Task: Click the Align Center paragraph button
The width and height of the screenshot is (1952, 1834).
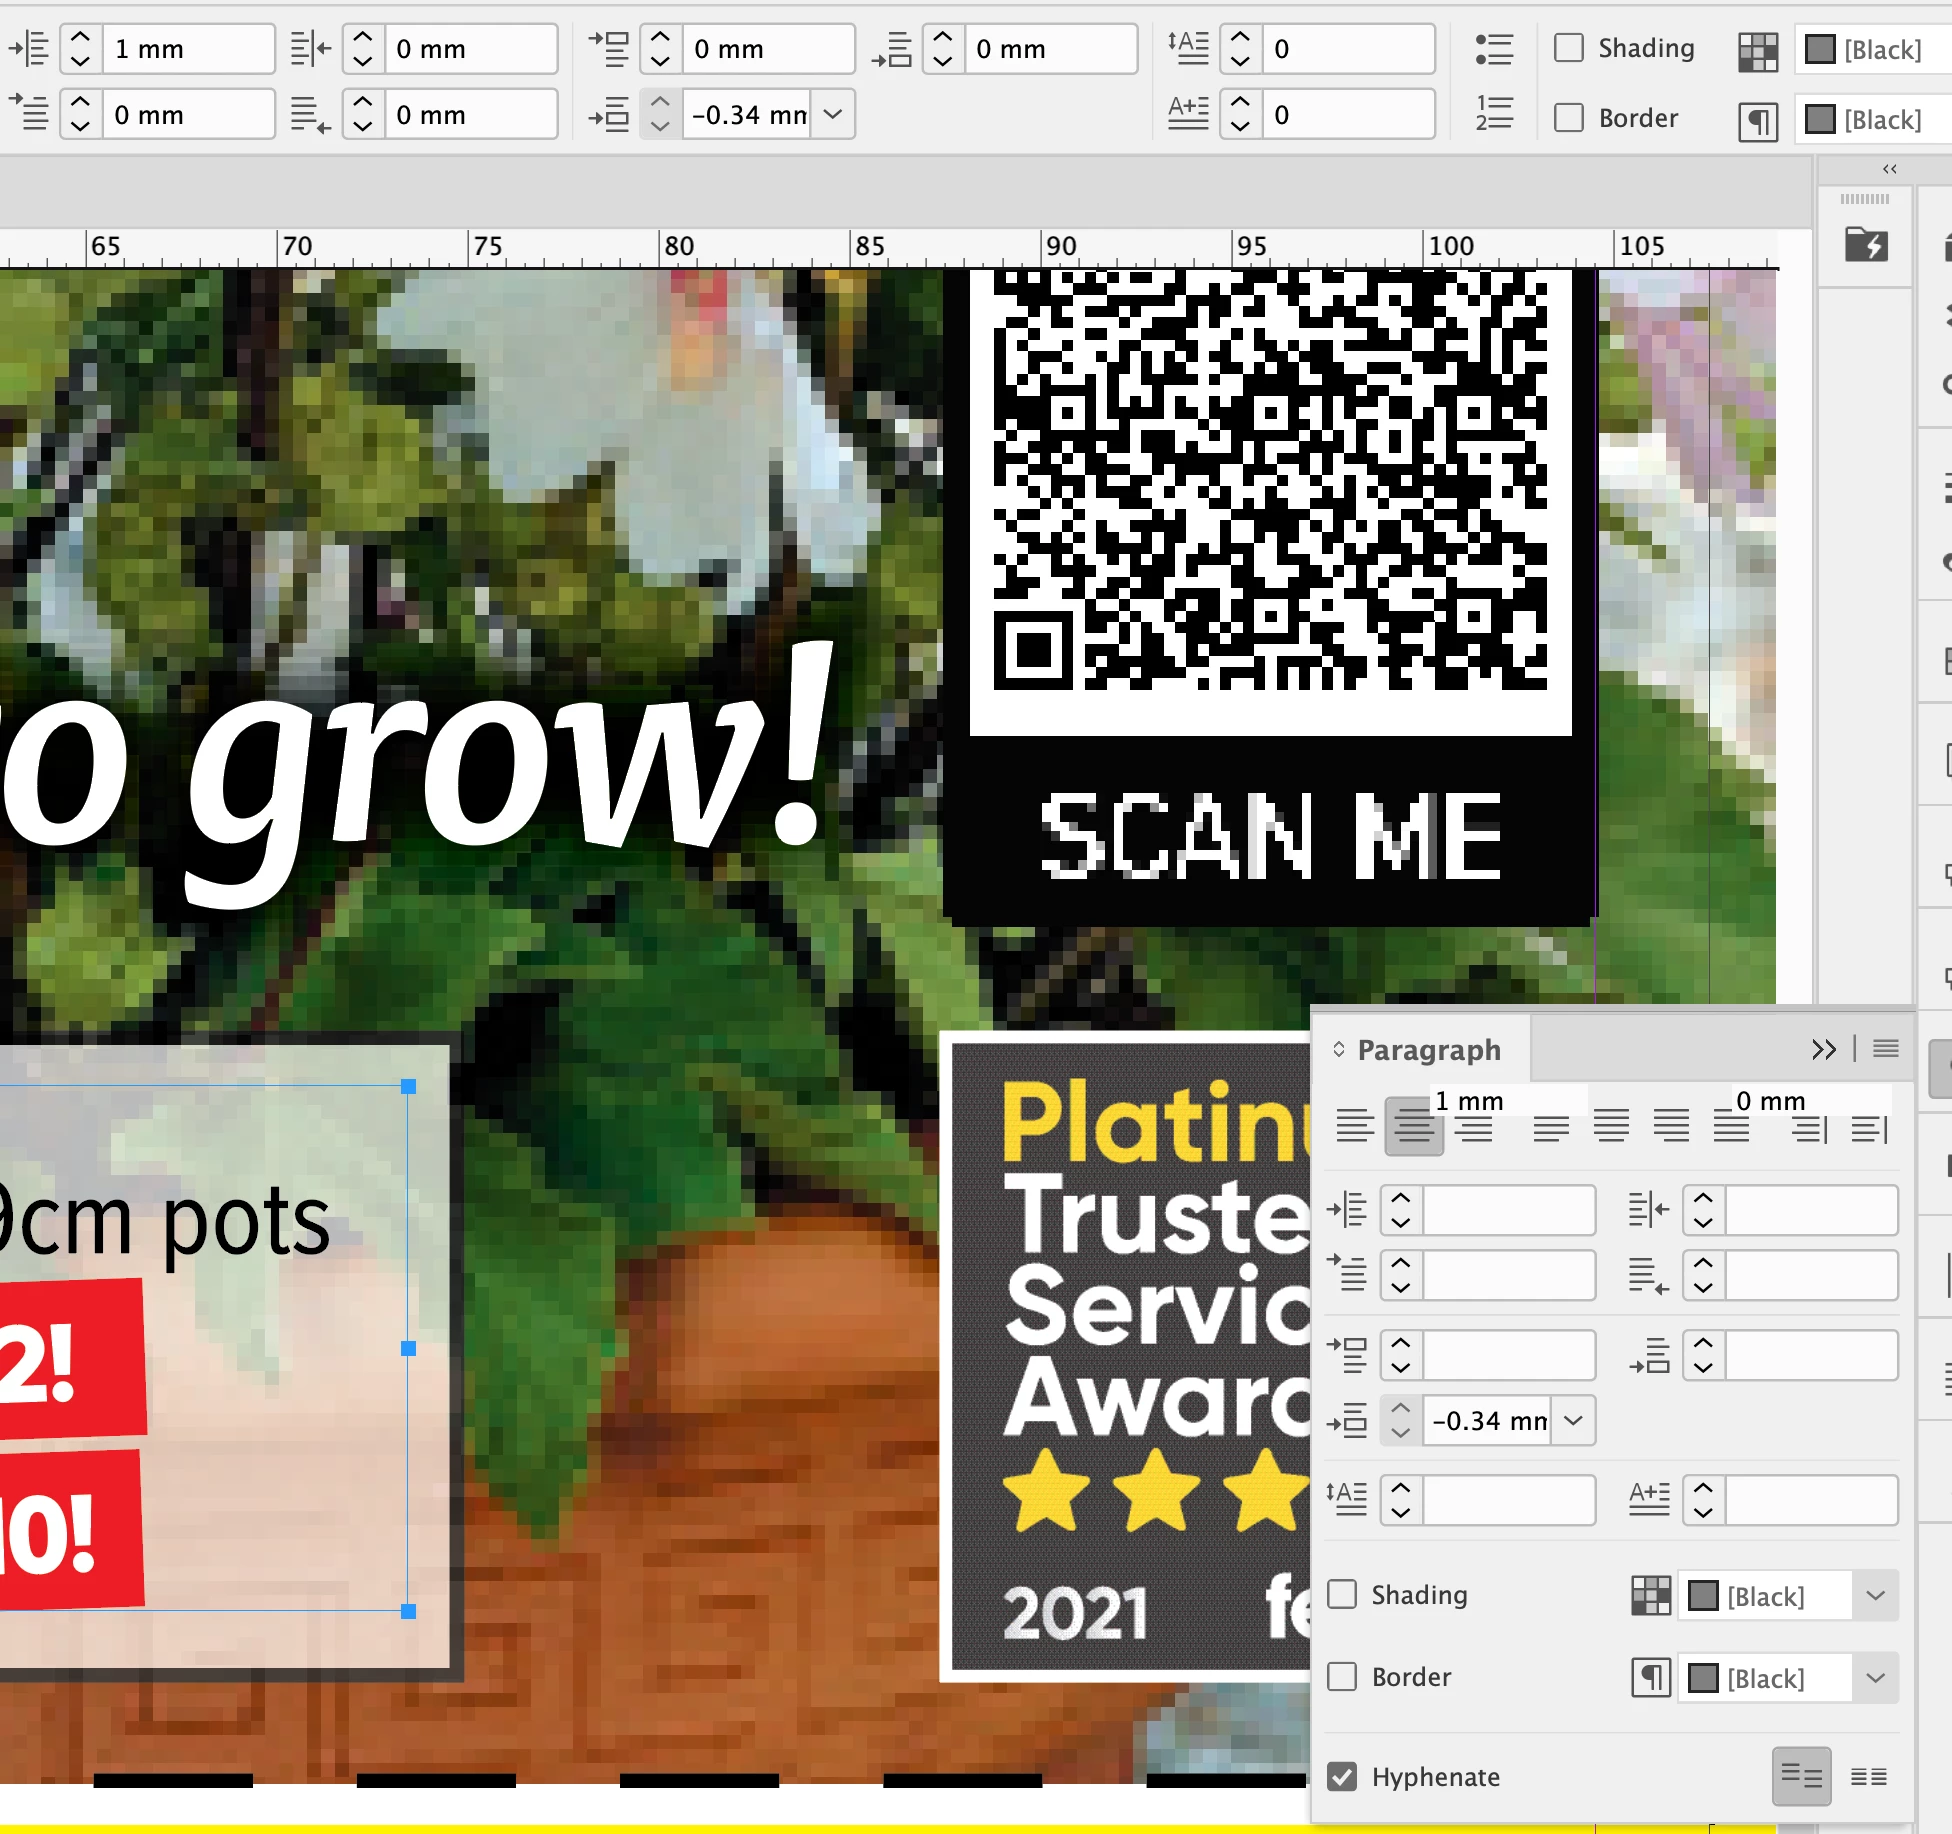Action: [x=1413, y=1127]
